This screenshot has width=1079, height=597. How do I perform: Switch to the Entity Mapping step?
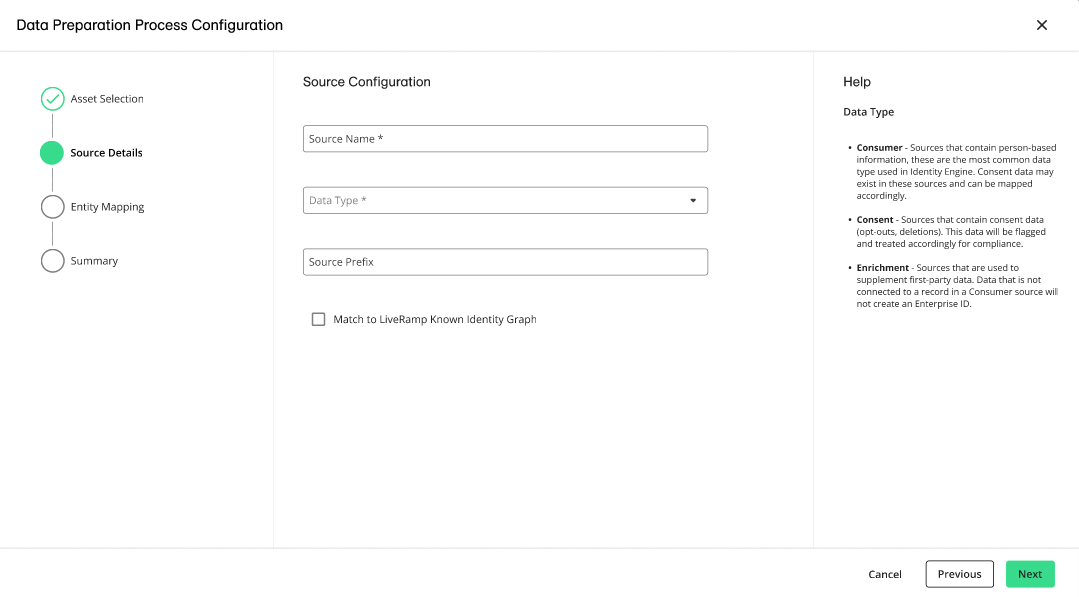coord(107,206)
